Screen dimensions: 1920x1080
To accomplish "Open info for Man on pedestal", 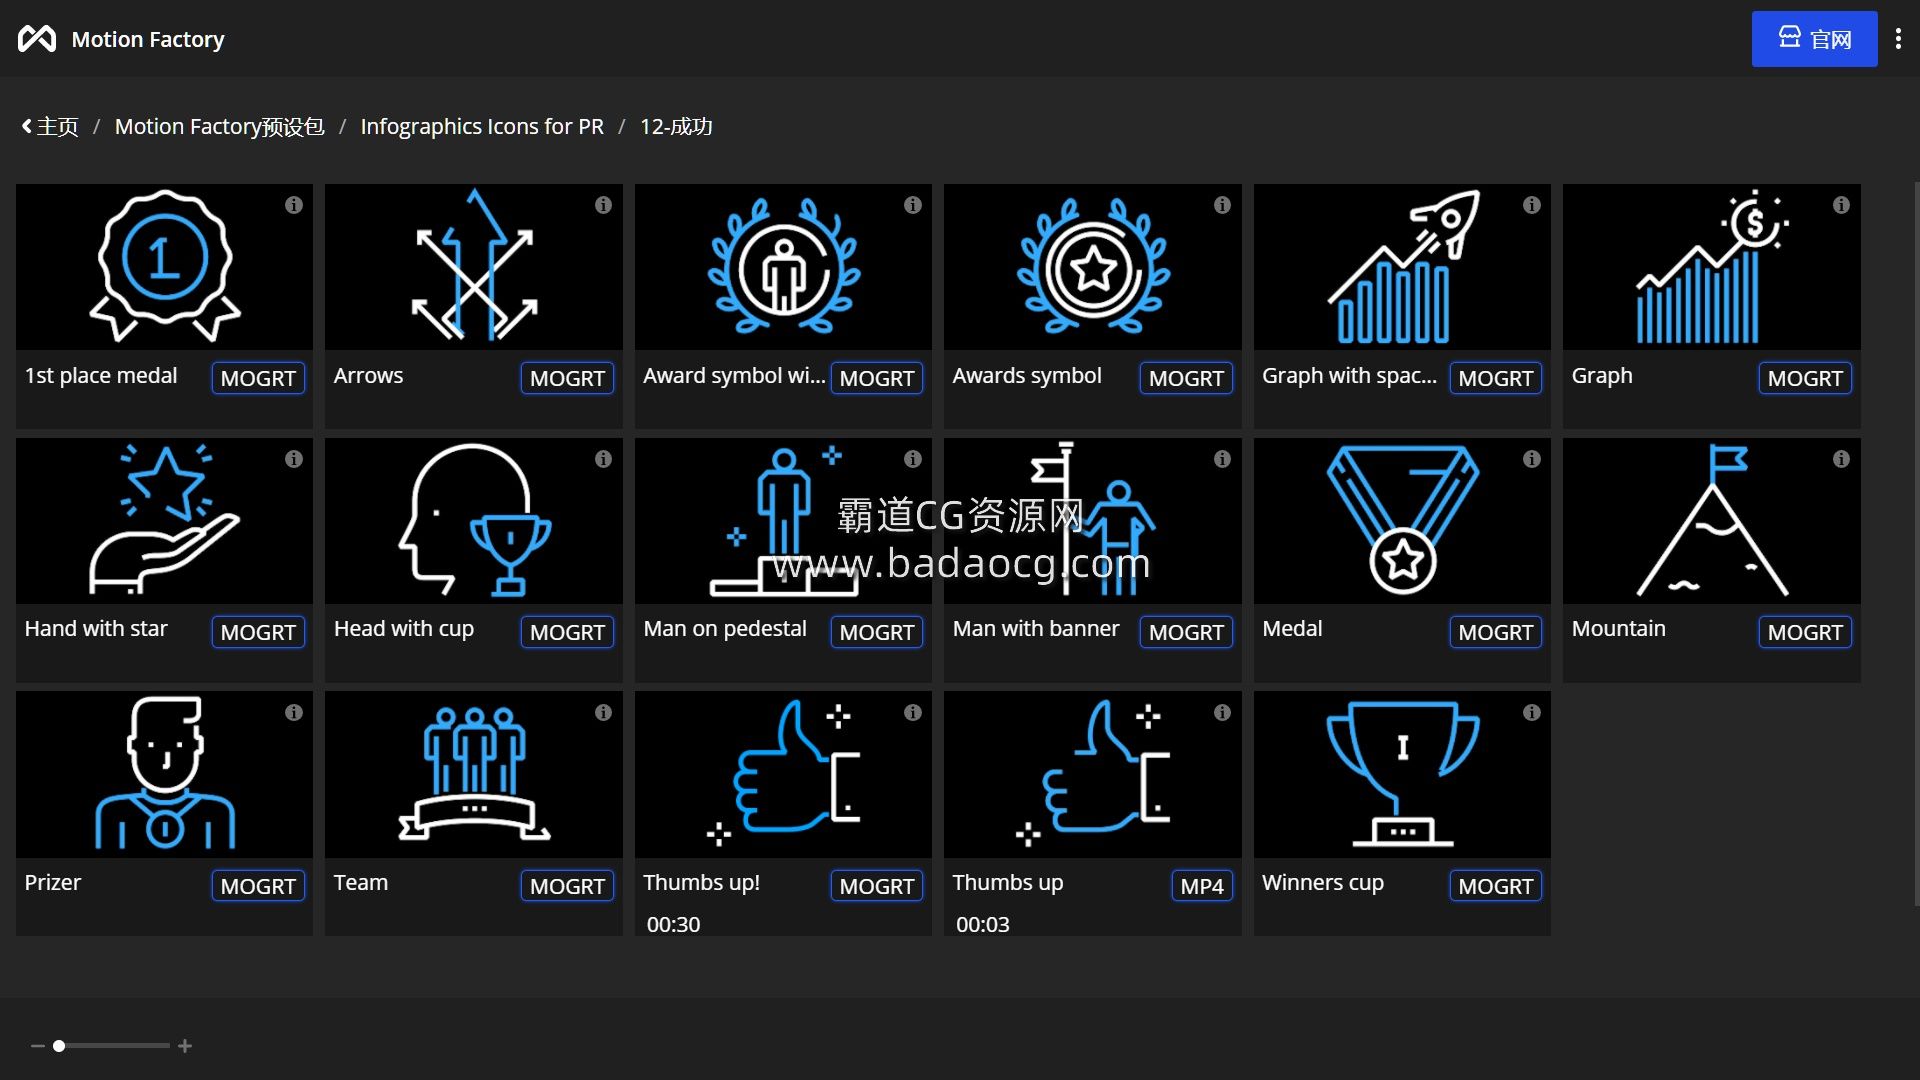I will click(x=913, y=459).
